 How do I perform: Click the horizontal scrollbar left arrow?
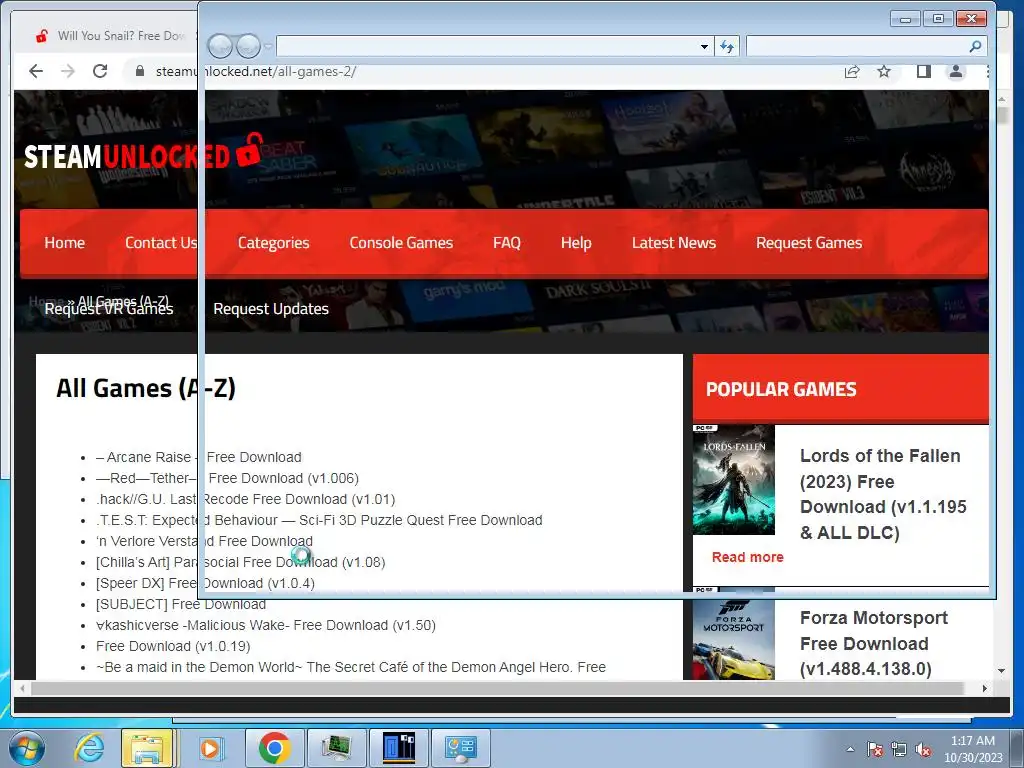tap(23, 688)
